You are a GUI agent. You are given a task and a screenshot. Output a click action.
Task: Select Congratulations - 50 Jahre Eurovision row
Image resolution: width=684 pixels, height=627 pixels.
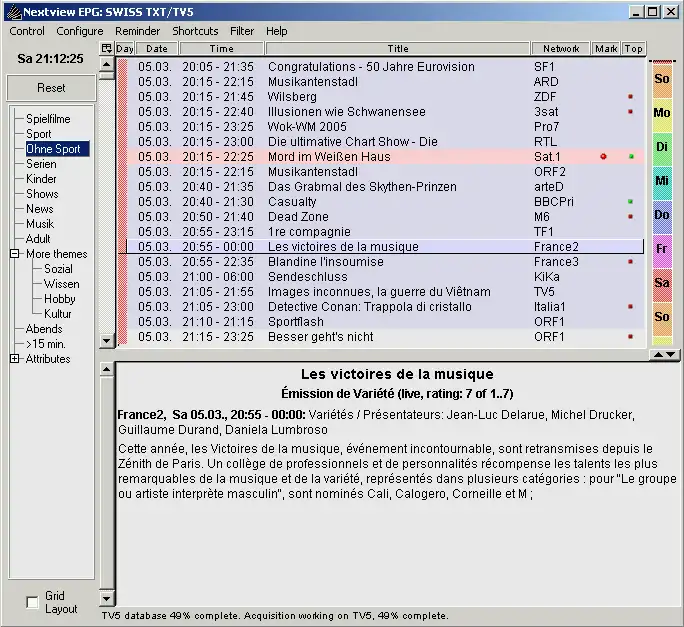click(386, 67)
